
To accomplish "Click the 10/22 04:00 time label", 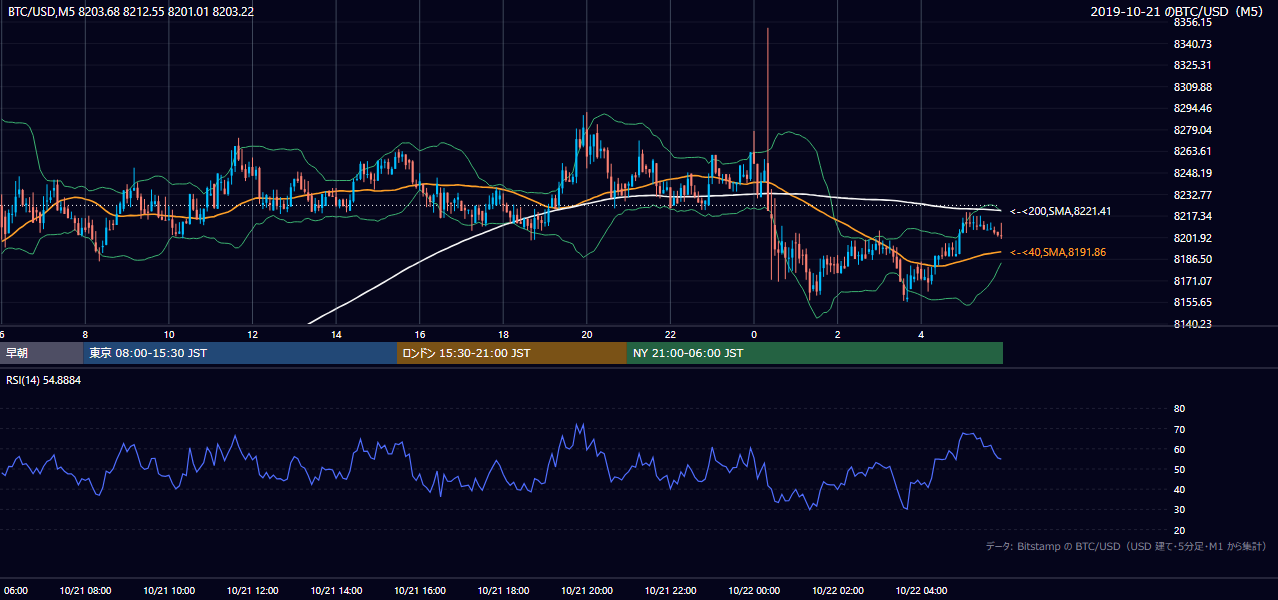I will click(921, 590).
